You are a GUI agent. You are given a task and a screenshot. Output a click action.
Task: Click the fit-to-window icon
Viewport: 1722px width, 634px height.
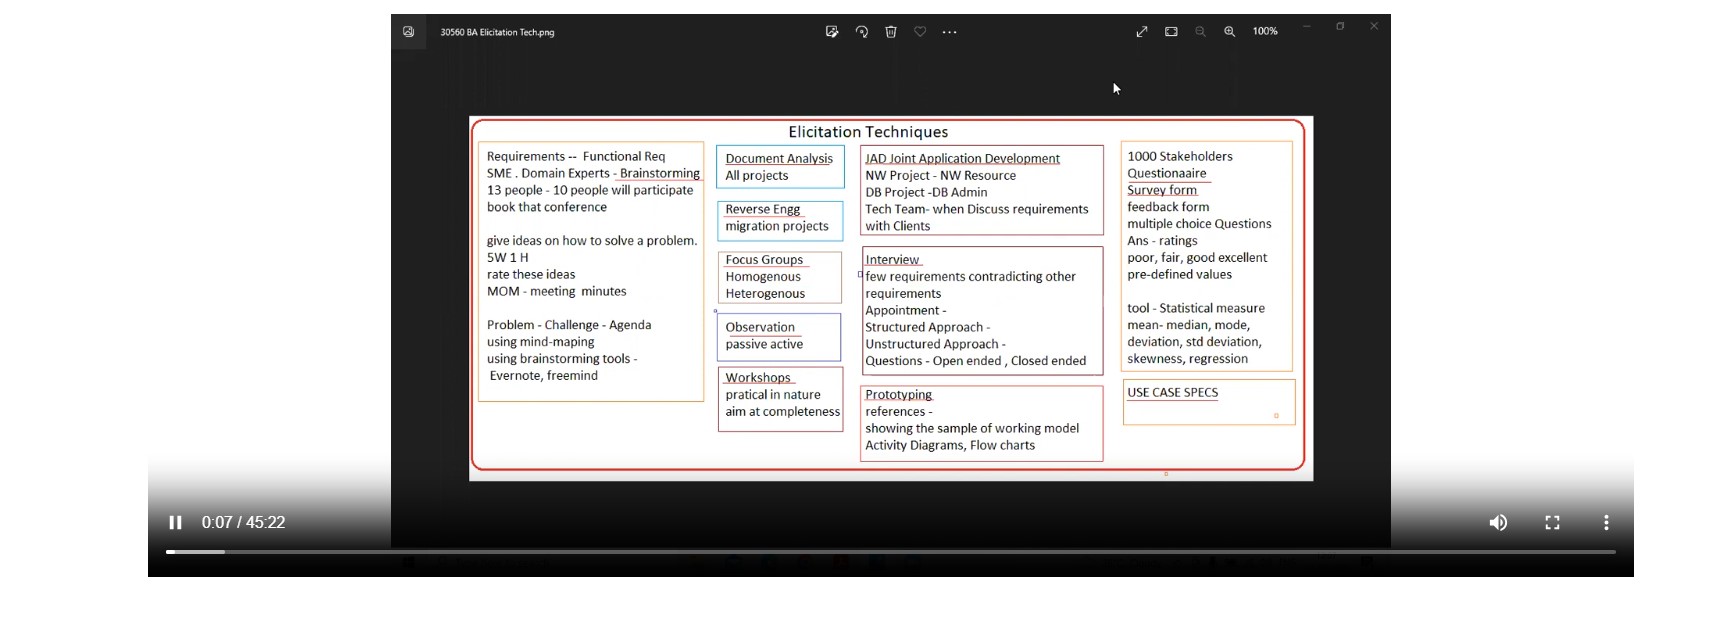(1171, 32)
